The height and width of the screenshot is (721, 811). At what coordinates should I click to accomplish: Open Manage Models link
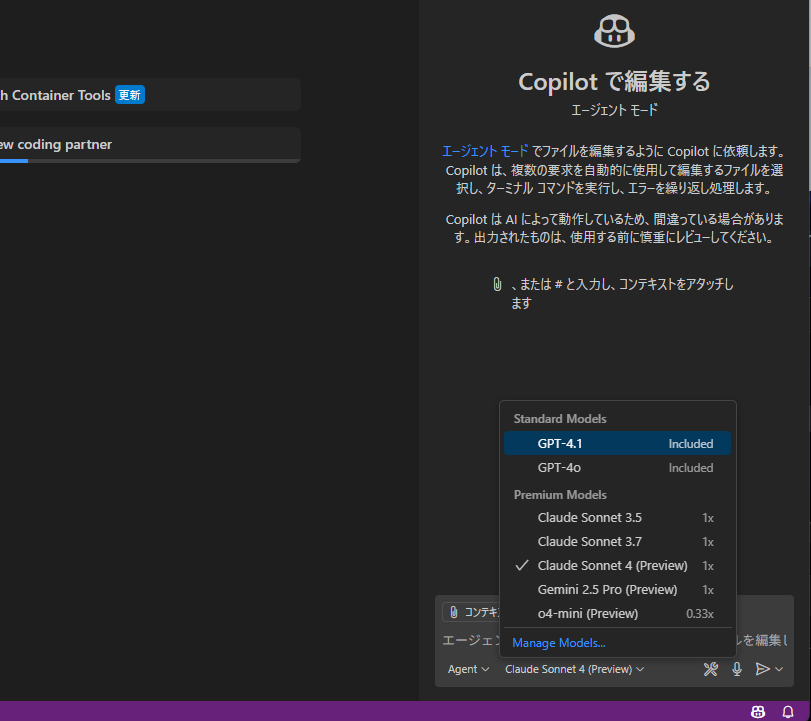(x=559, y=643)
